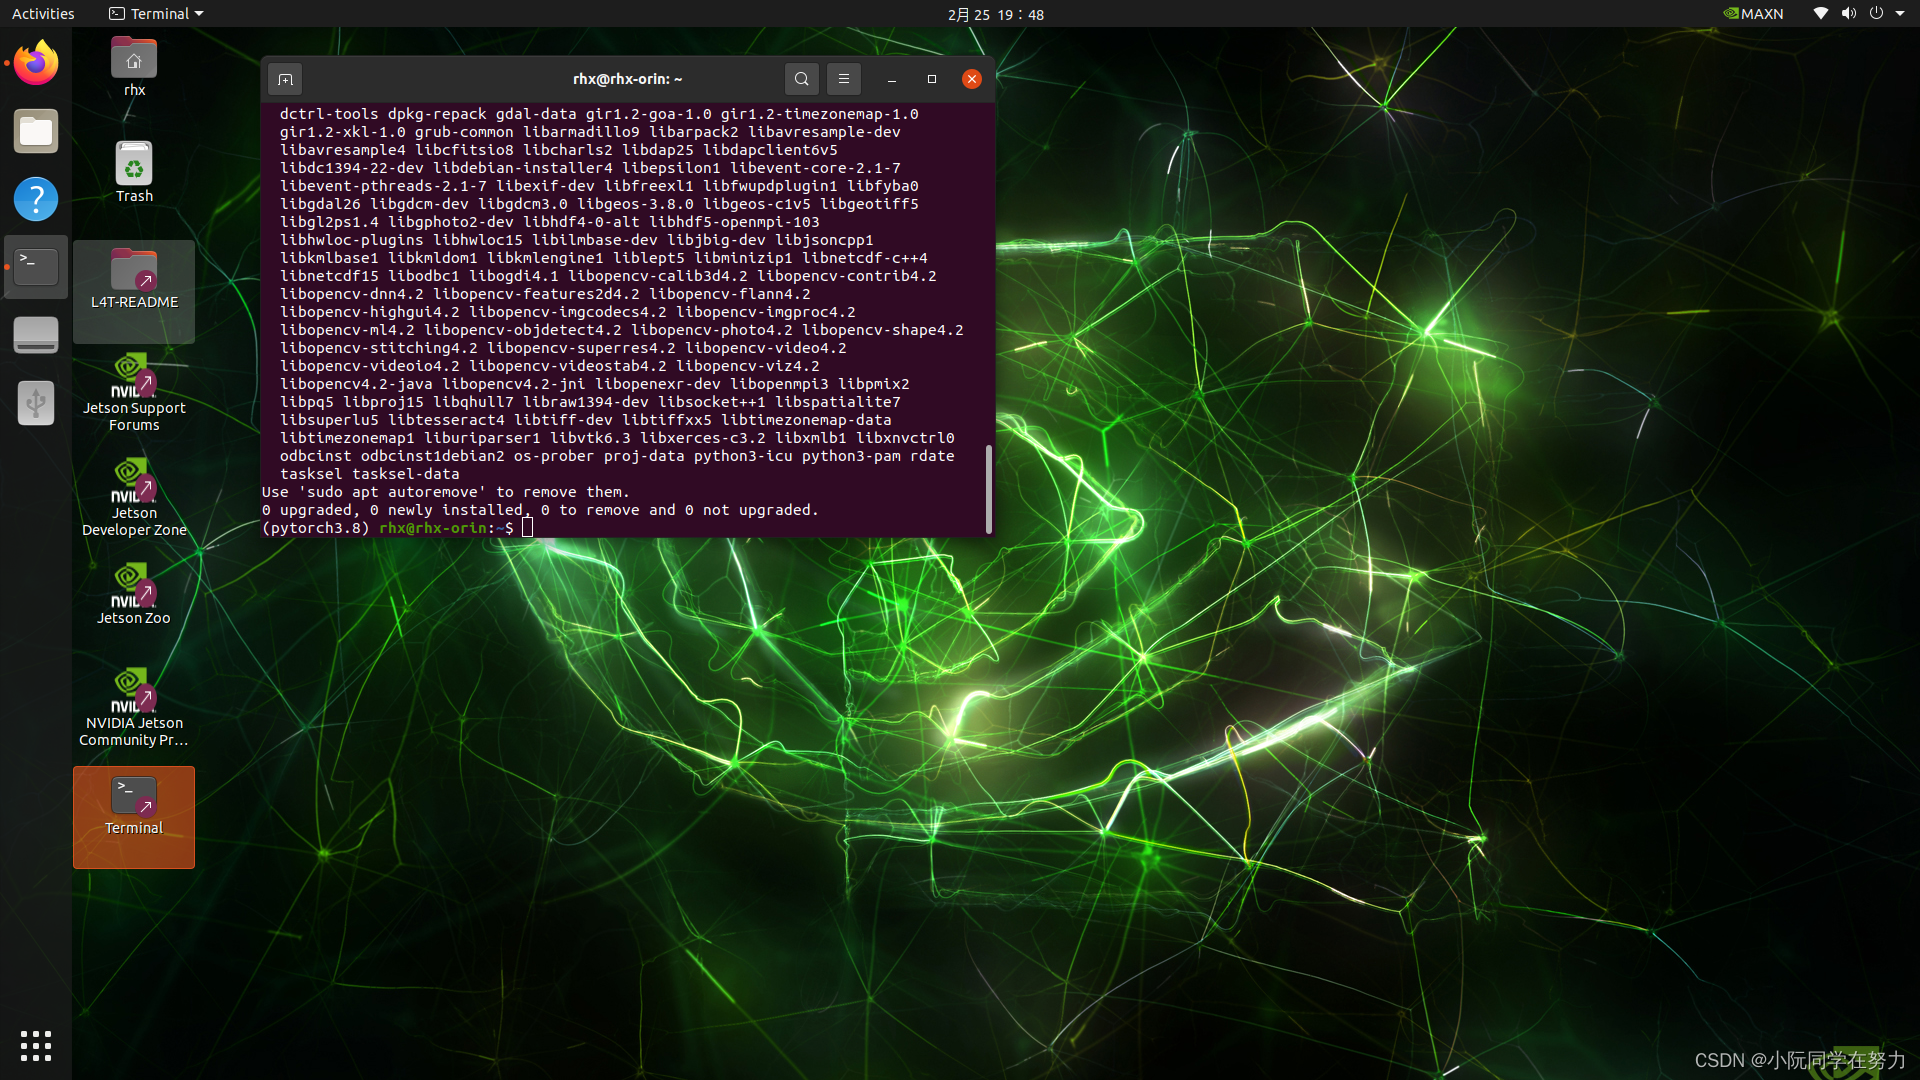Click the 'sudo apt autoremove' text line
The image size is (1920, 1080).
[x=446, y=492]
